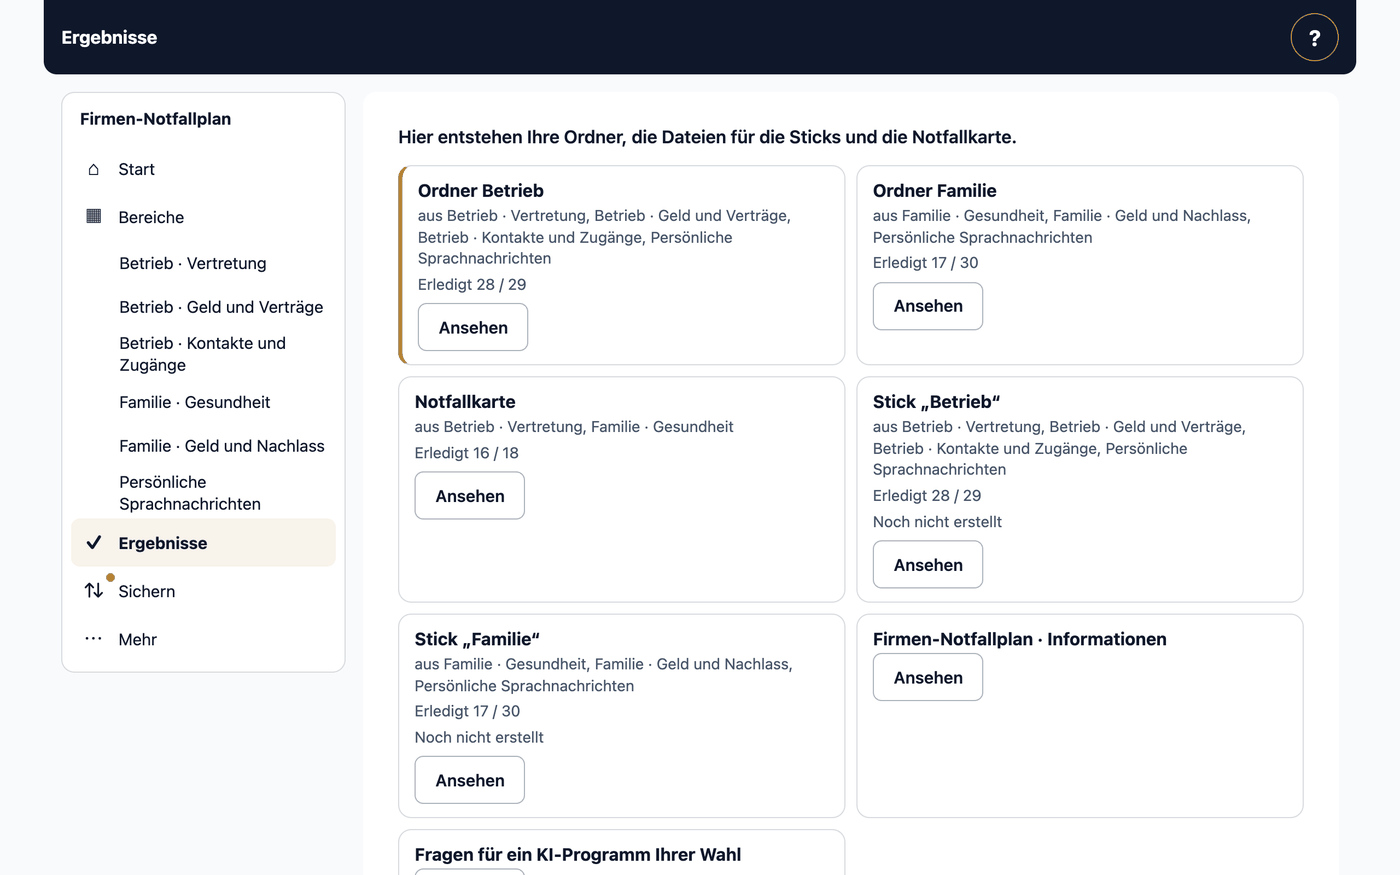Click Ansehen under Firmen-Notfallplan · Informationen

point(928,677)
